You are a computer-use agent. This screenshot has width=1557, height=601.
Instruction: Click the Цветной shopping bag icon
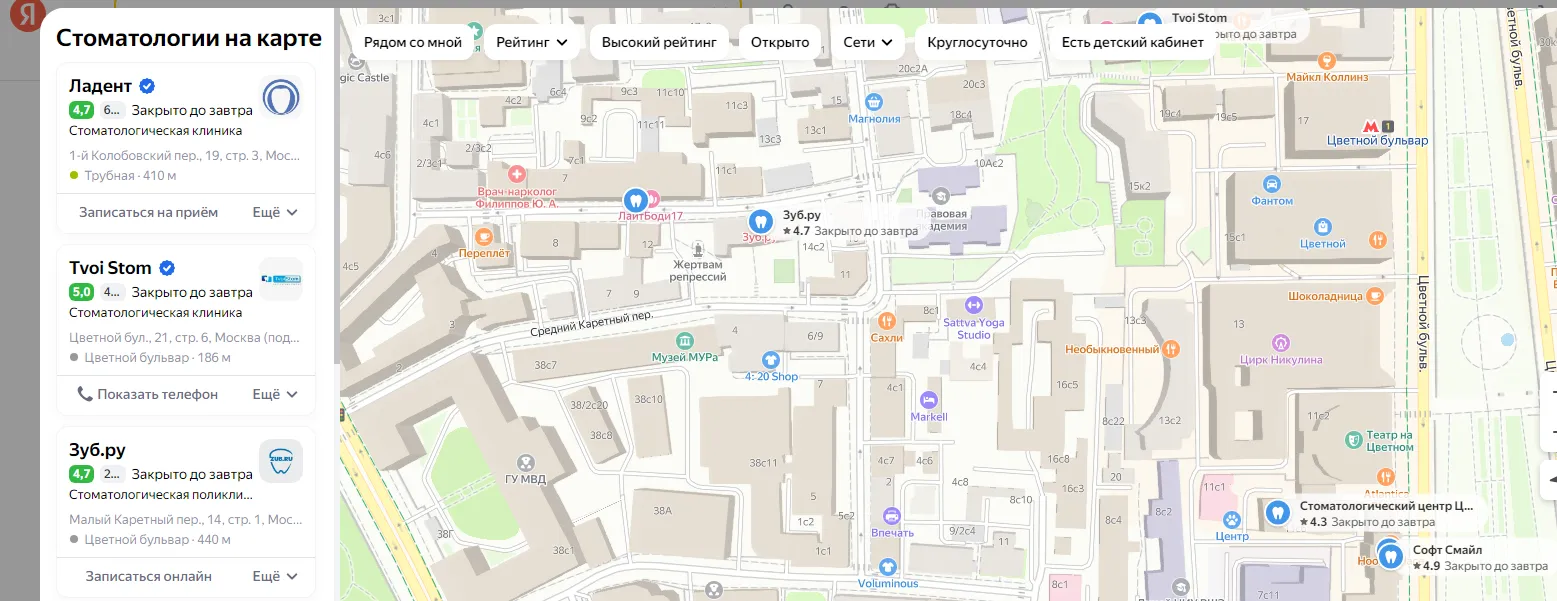1323,227
